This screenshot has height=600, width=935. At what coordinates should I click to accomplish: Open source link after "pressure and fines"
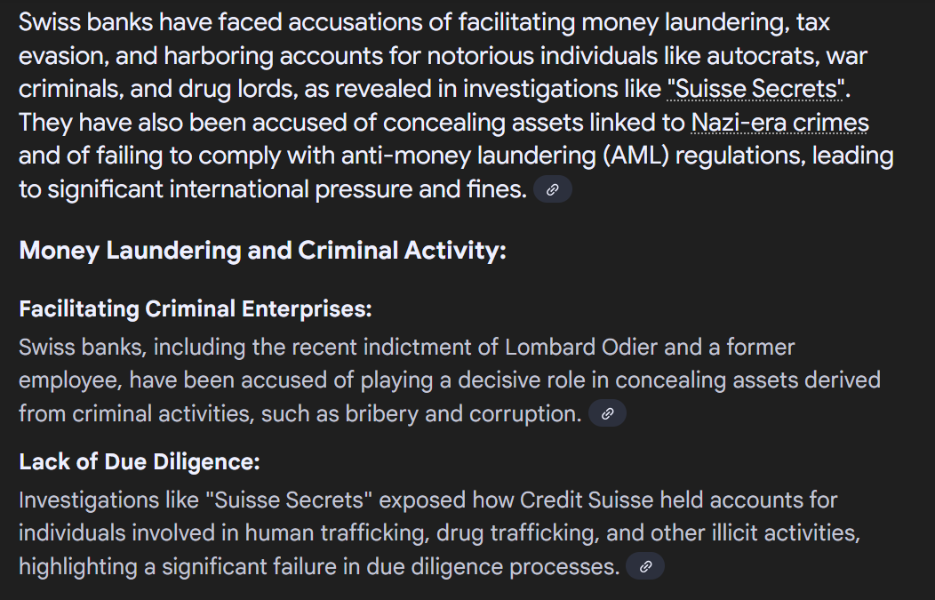[552, 190]
